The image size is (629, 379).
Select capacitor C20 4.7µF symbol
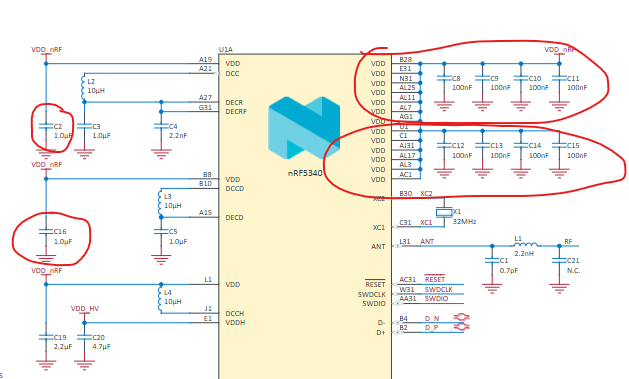click(84, 338)
